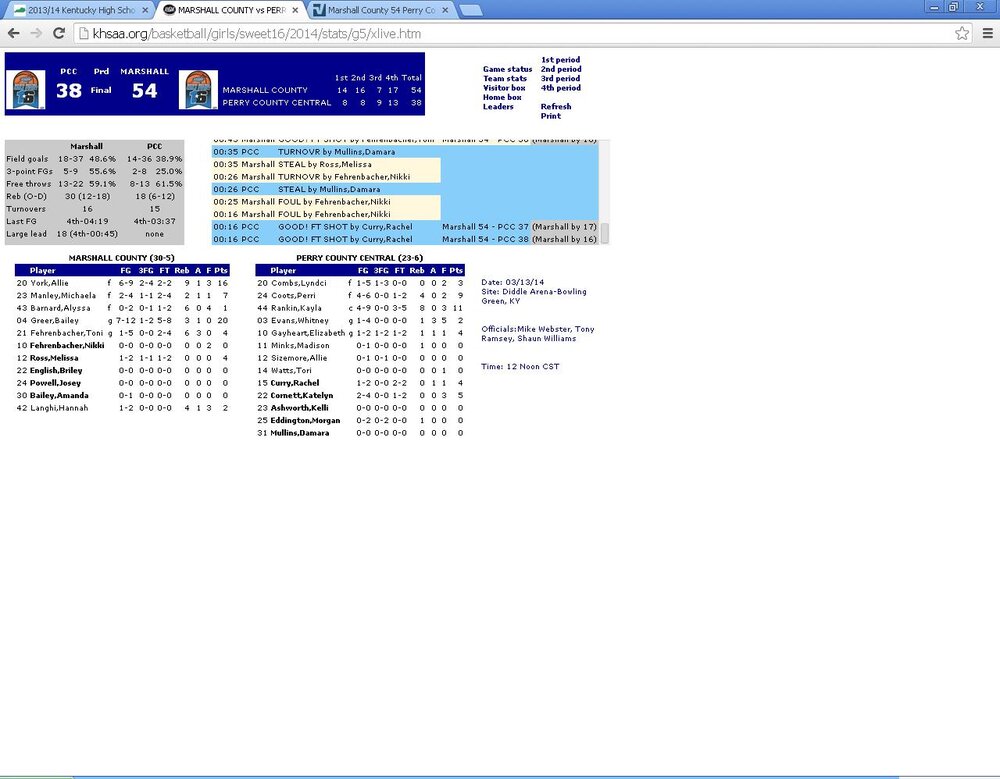The height and width of the screenshot is (779, 1000).
Task: Click the Print link
Action: (551, 116)
